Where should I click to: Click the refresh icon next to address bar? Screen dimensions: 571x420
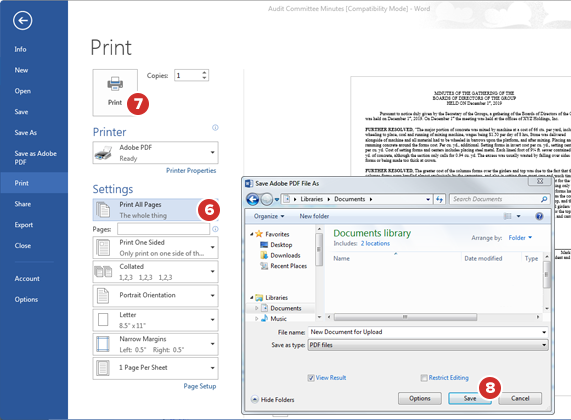(x=439, y=199)
